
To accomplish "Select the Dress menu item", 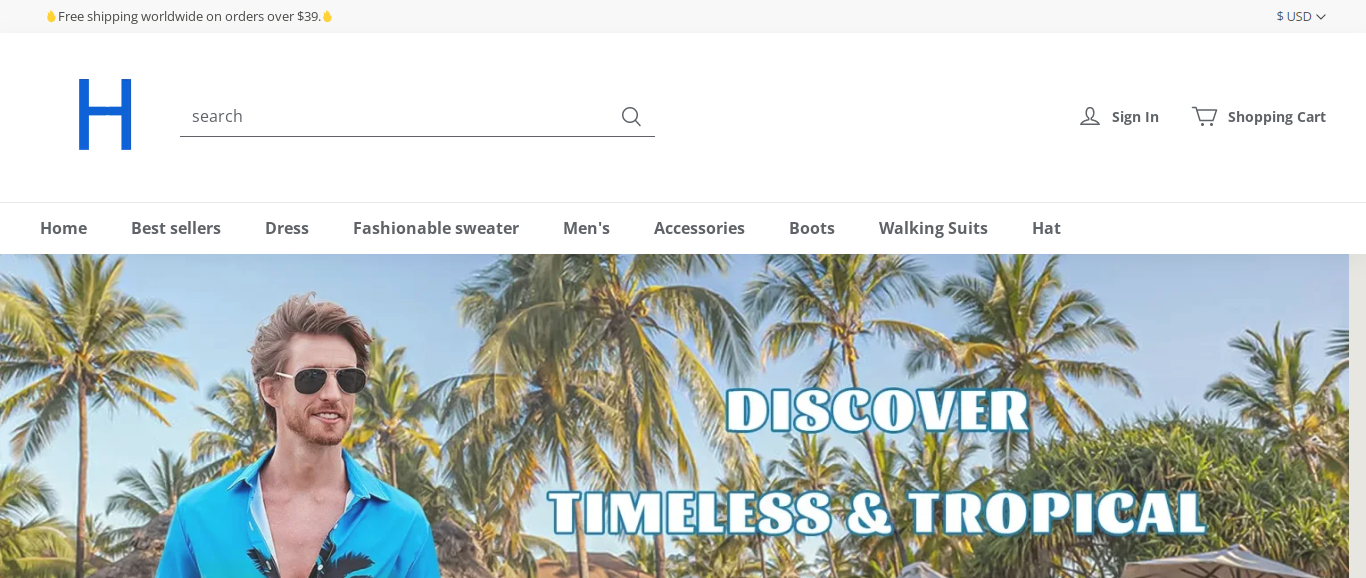I will 287,228.
